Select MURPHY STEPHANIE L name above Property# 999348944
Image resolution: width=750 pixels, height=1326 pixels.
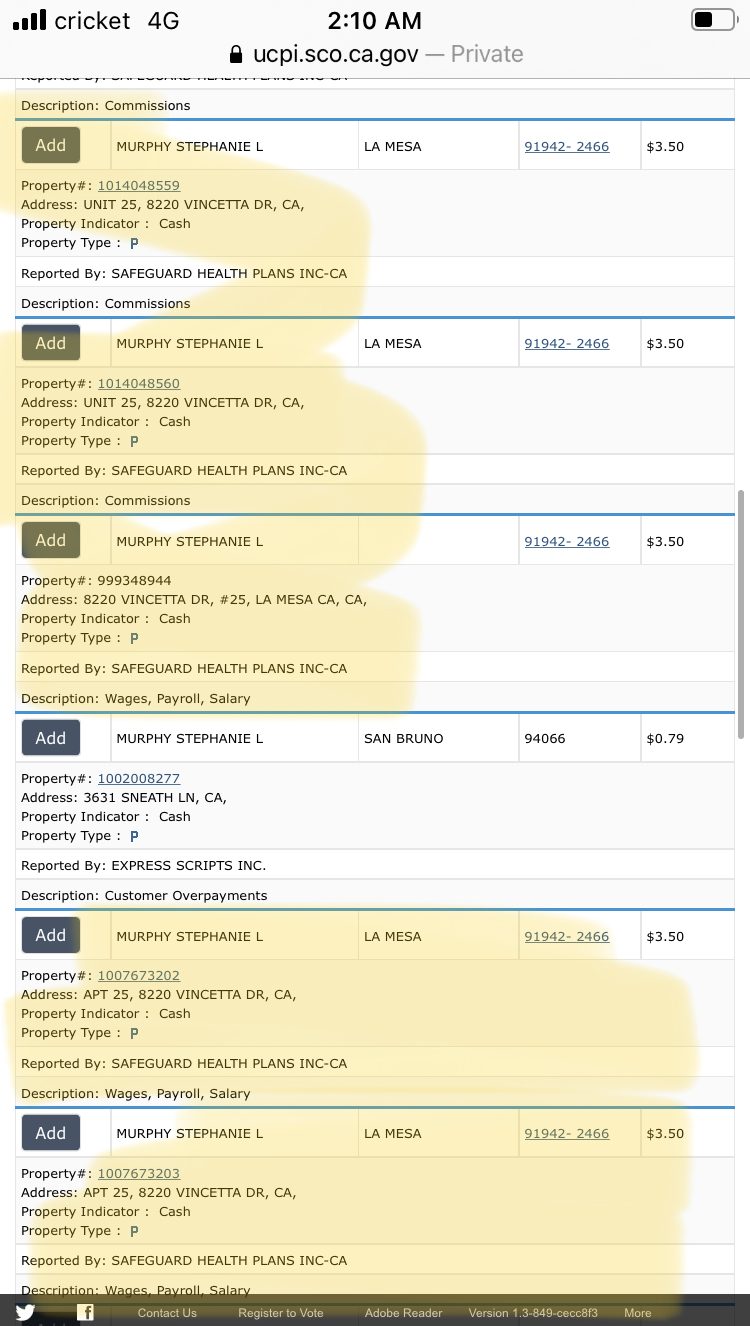coord(190,542)
